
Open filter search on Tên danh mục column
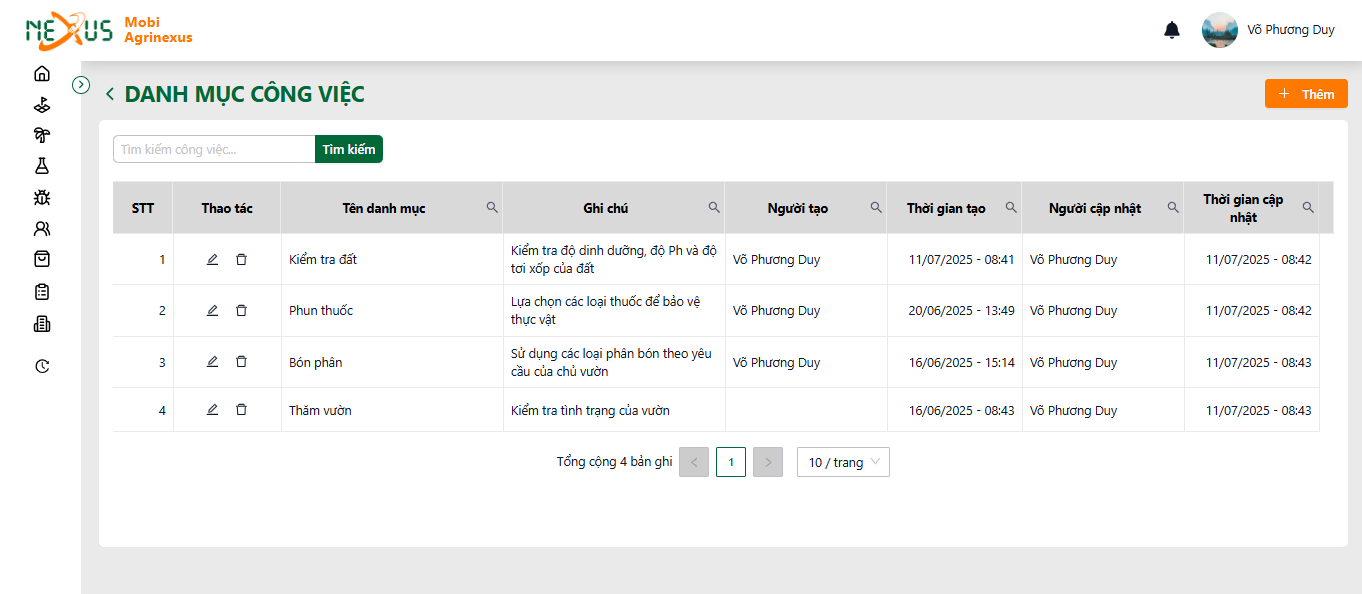tap(492, 207)
